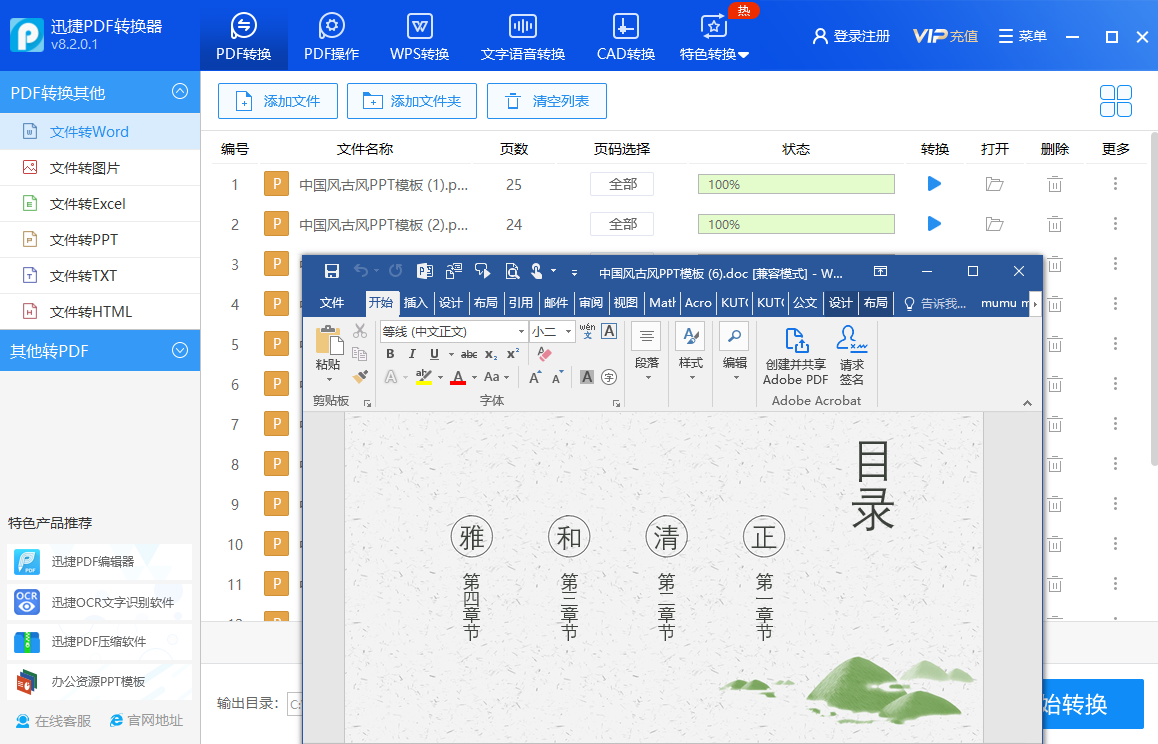Start conversion play icon for row 2
This screenshot has width=1158, height=744.
tap(934, 223)
